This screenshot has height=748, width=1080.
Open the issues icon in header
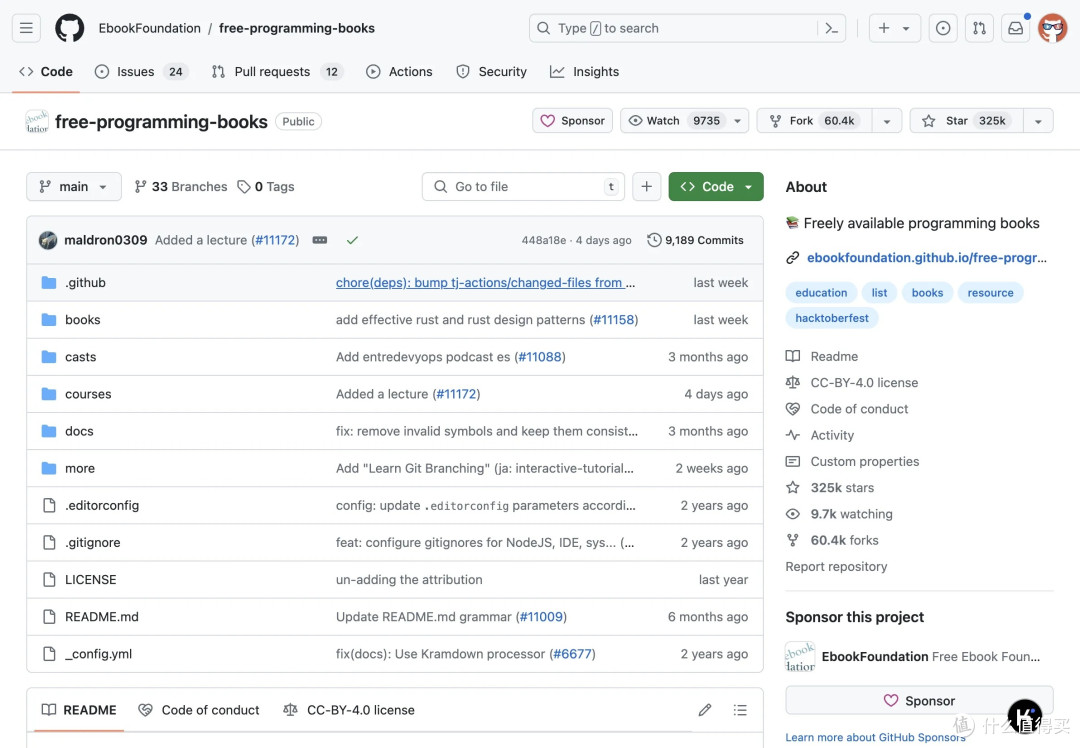point(943,28)
